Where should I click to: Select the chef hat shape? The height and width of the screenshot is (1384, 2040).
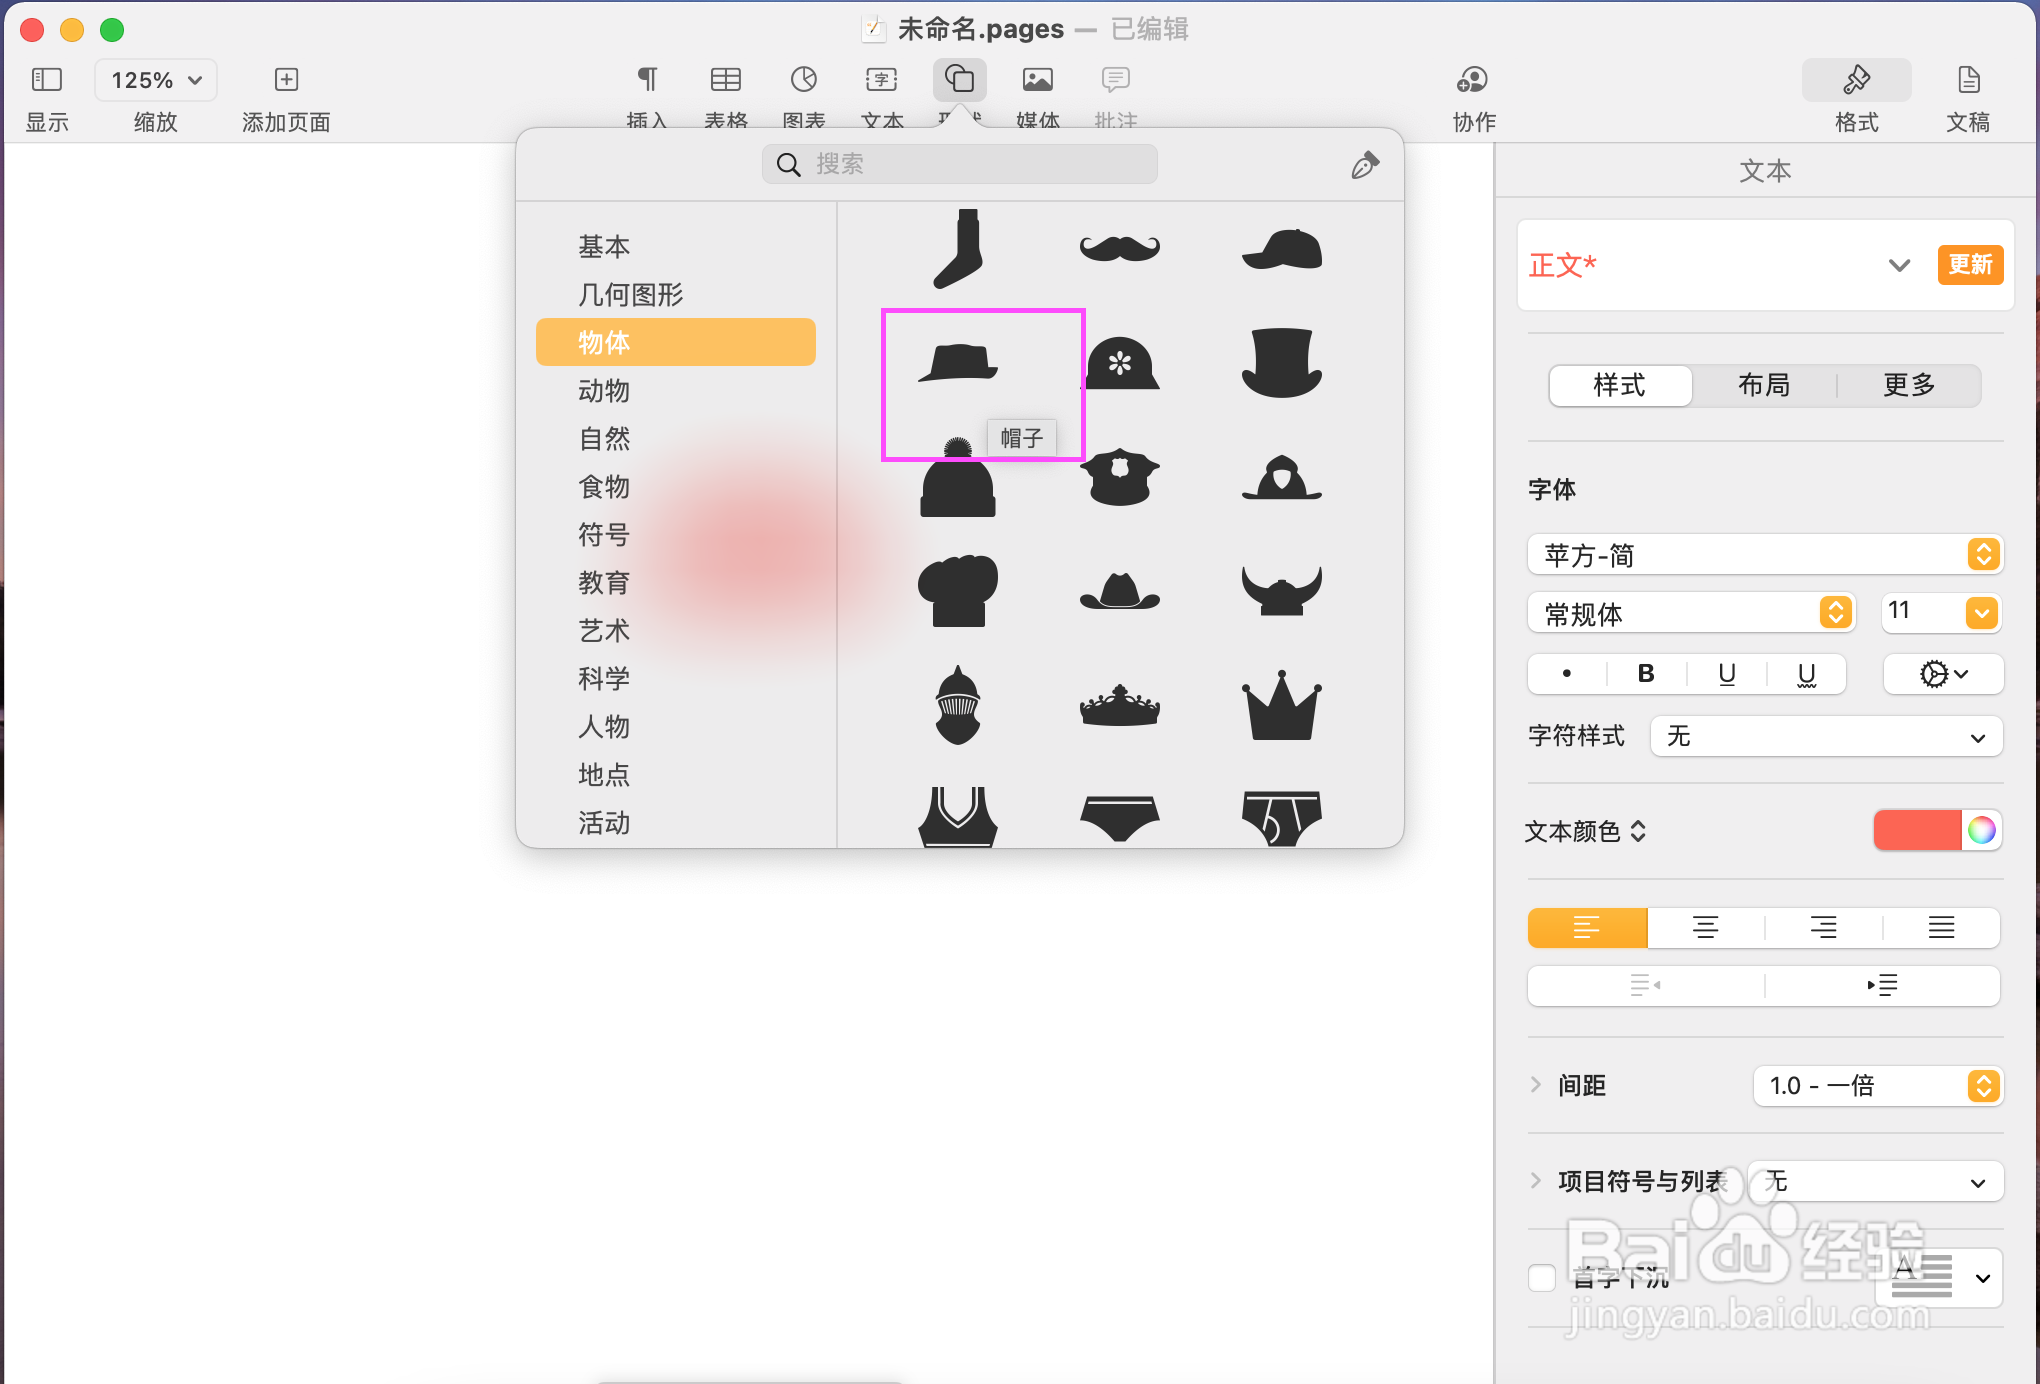(x=957, y=590)
